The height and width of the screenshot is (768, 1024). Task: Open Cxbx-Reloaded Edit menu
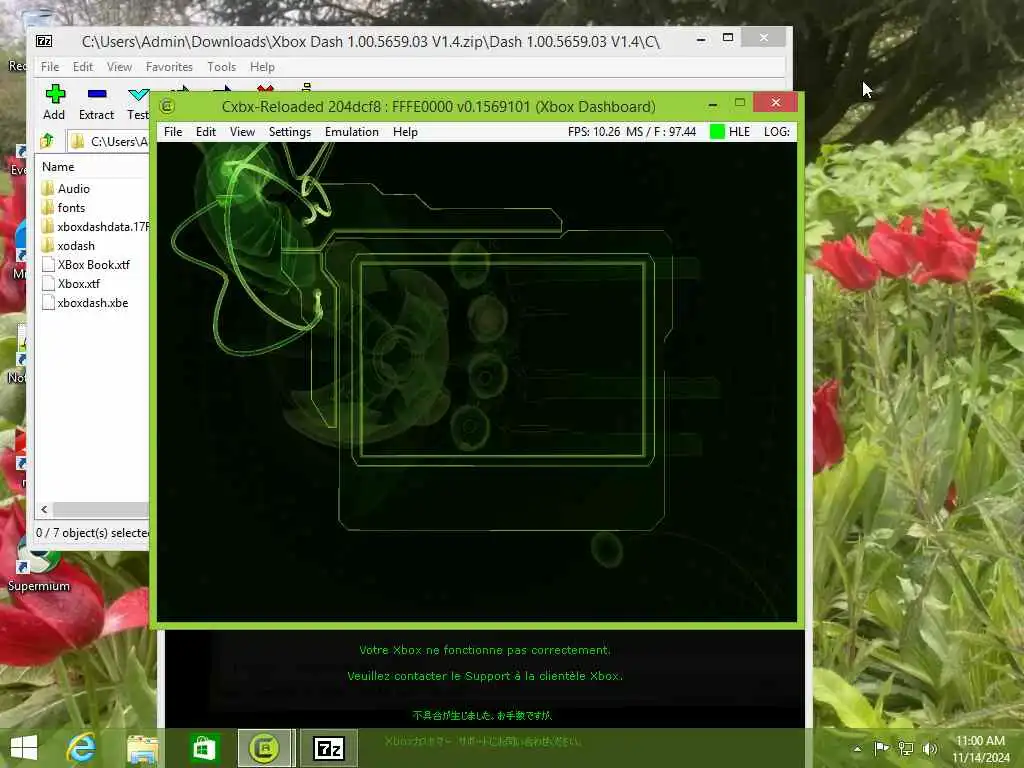point(206,132)
